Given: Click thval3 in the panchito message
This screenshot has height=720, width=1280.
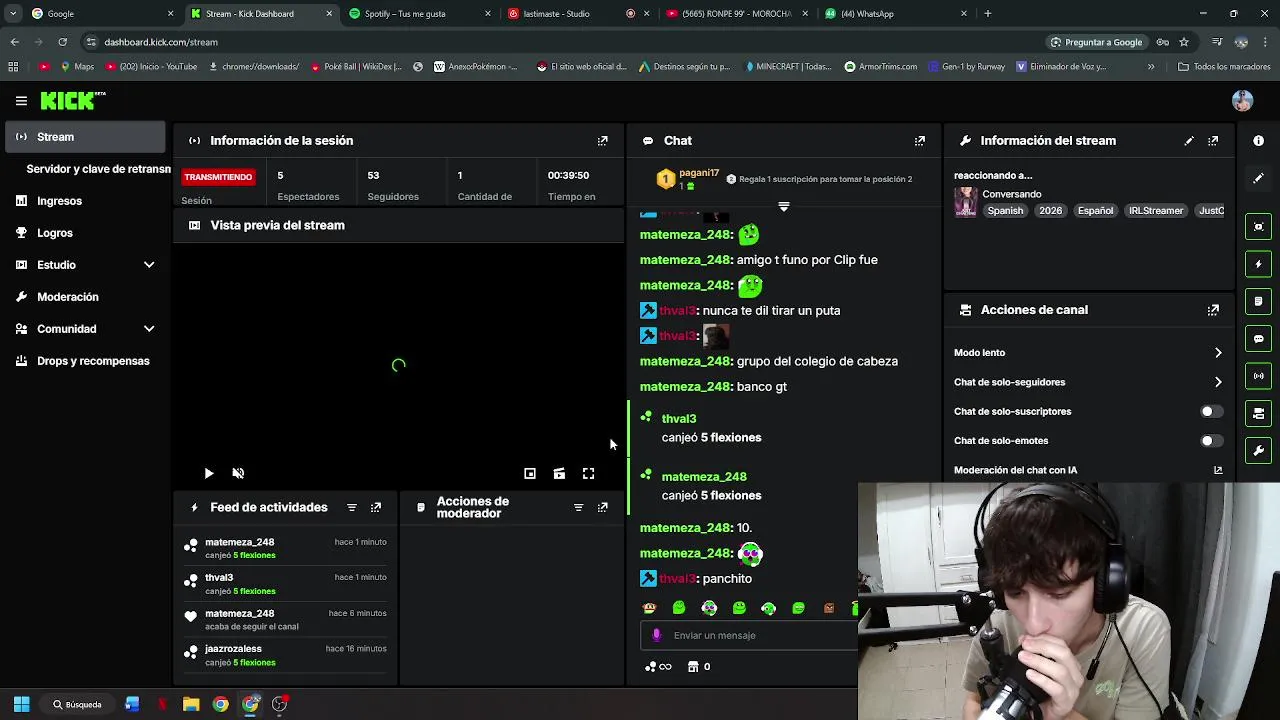Looking at the screenshot, I should [677, 579].
